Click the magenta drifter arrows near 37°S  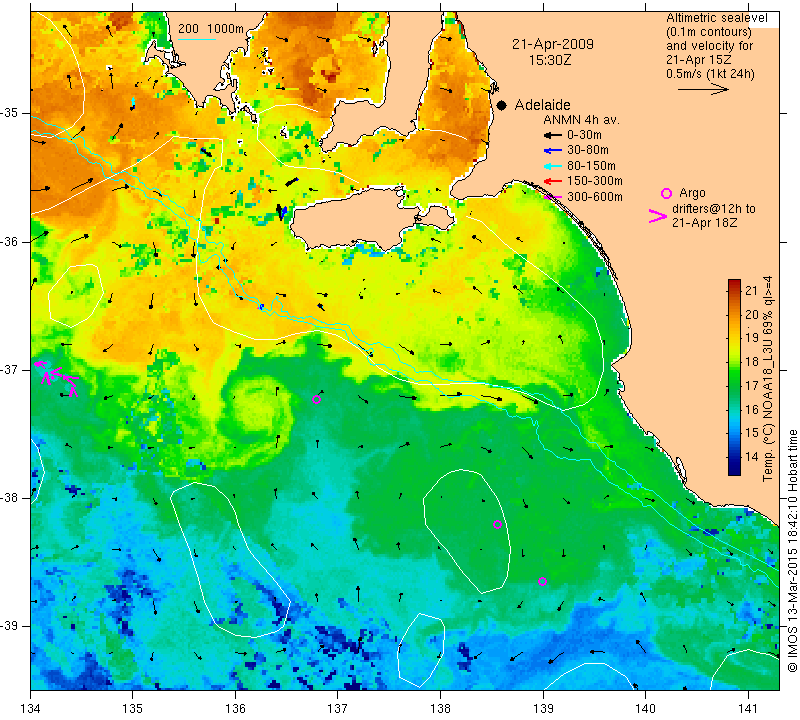tap(57, 378)
